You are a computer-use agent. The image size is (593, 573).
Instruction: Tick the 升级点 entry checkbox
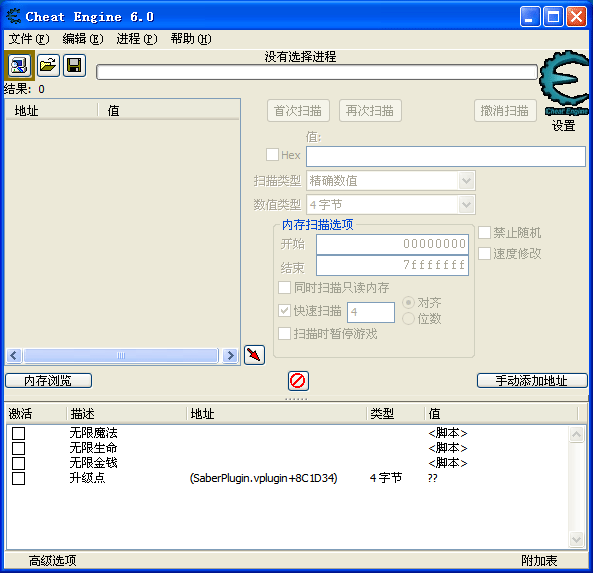tap(18, 478)
